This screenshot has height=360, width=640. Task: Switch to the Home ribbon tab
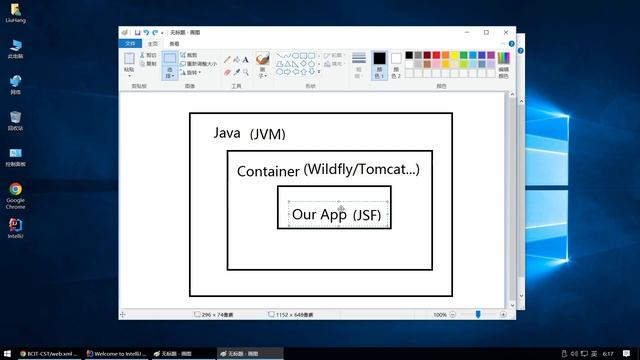[x=153, y=44]
